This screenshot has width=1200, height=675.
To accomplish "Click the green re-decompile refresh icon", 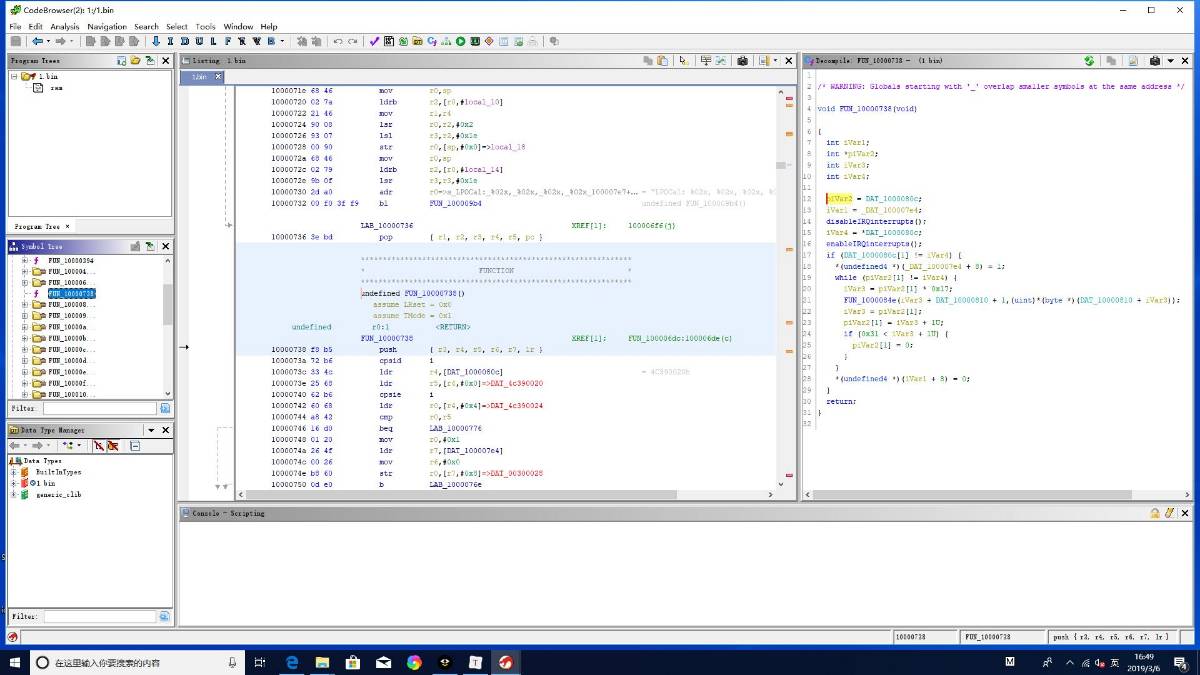I will point(1089,61).
